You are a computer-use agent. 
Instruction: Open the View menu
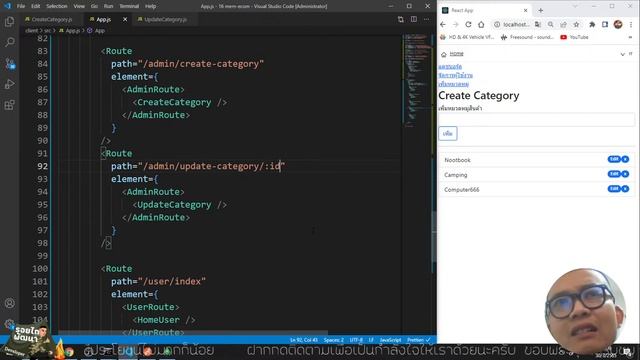79,6
